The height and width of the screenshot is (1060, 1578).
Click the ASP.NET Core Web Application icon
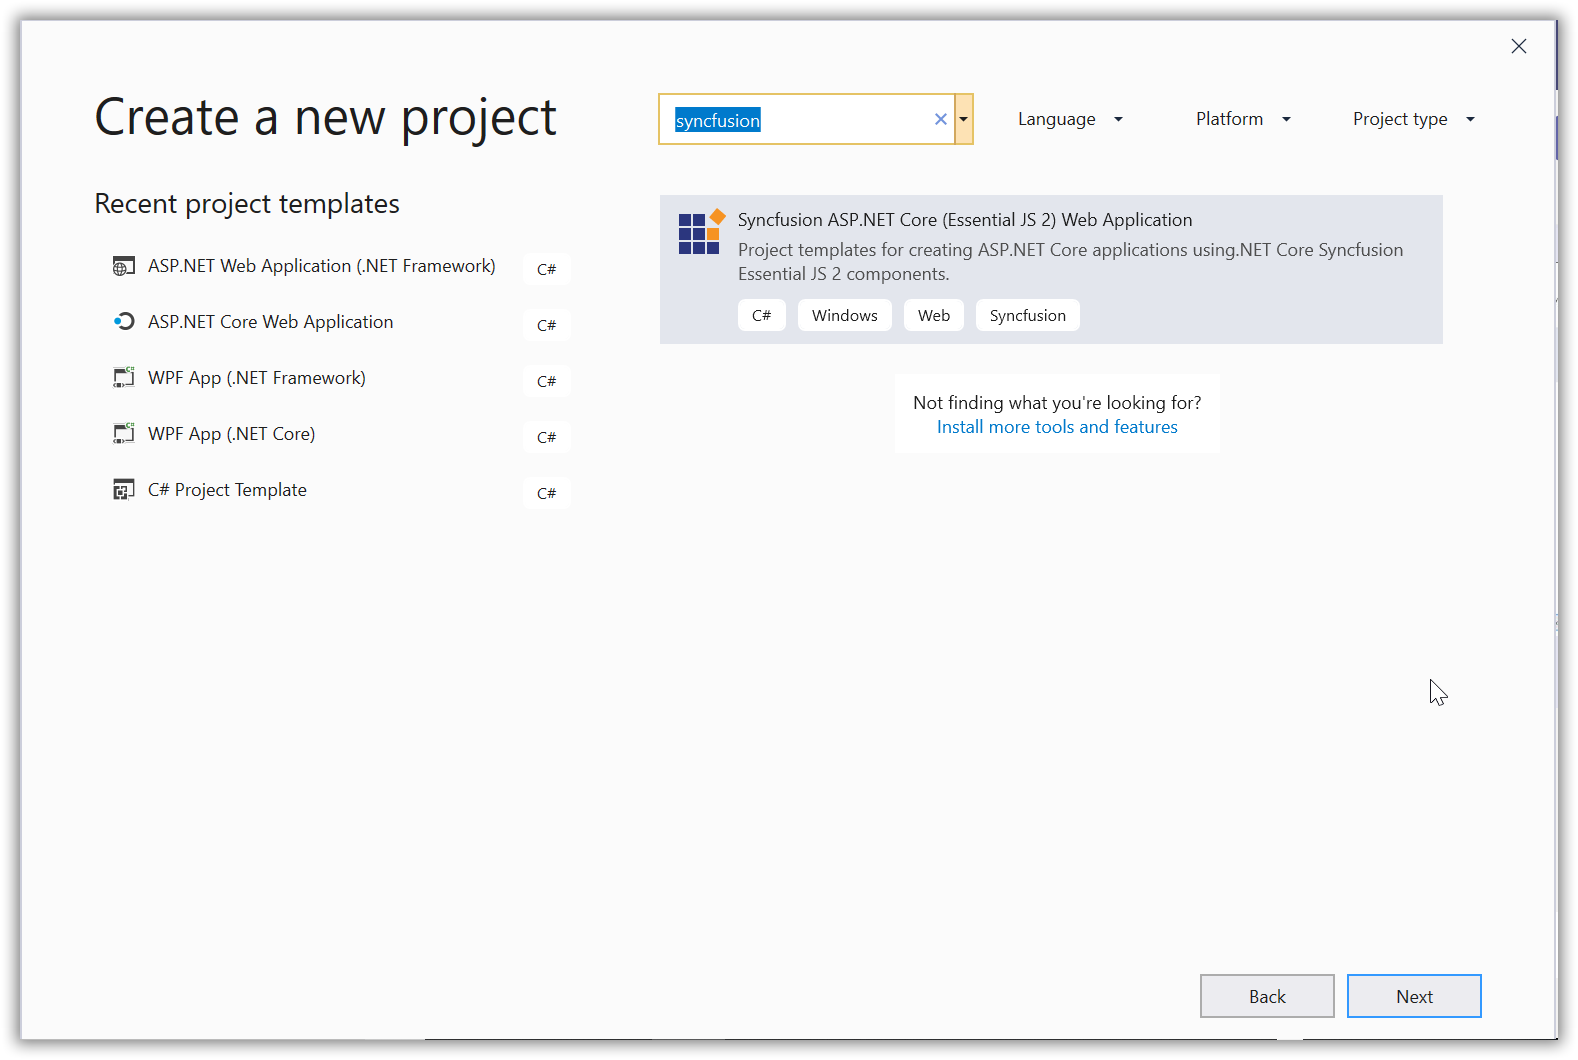point(123,322)
